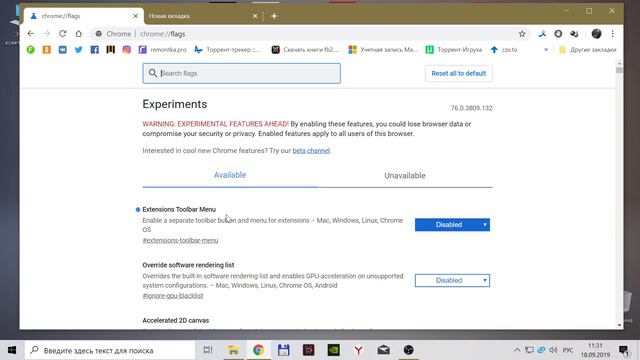Click the Chrome taskbar icon

point(258,350)
